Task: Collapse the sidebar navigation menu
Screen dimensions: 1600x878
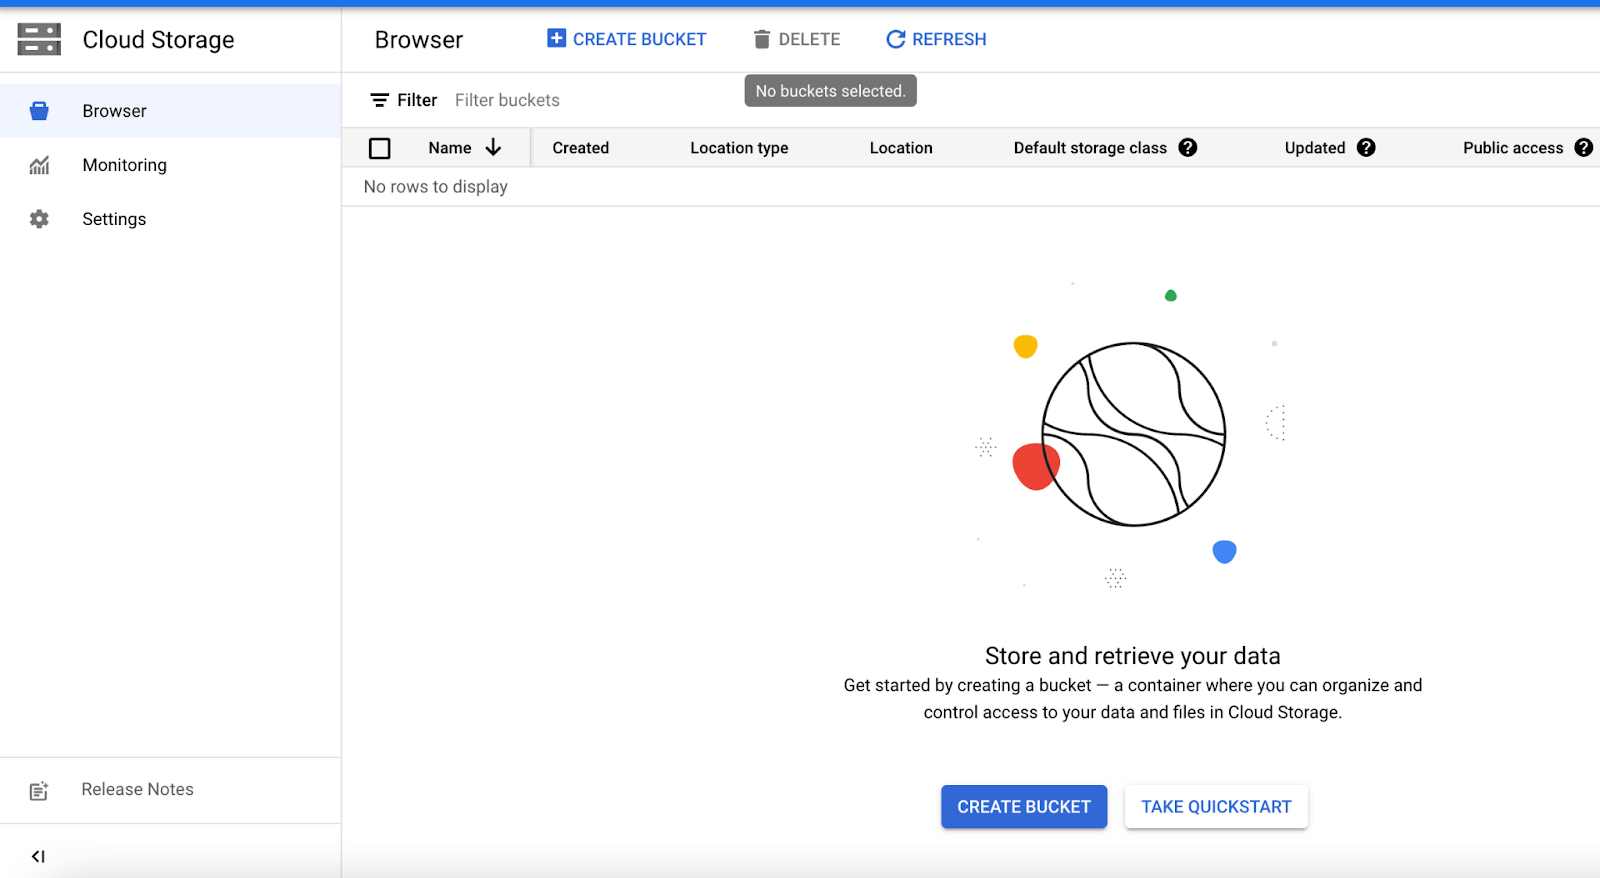Action: tap(38, 856)
